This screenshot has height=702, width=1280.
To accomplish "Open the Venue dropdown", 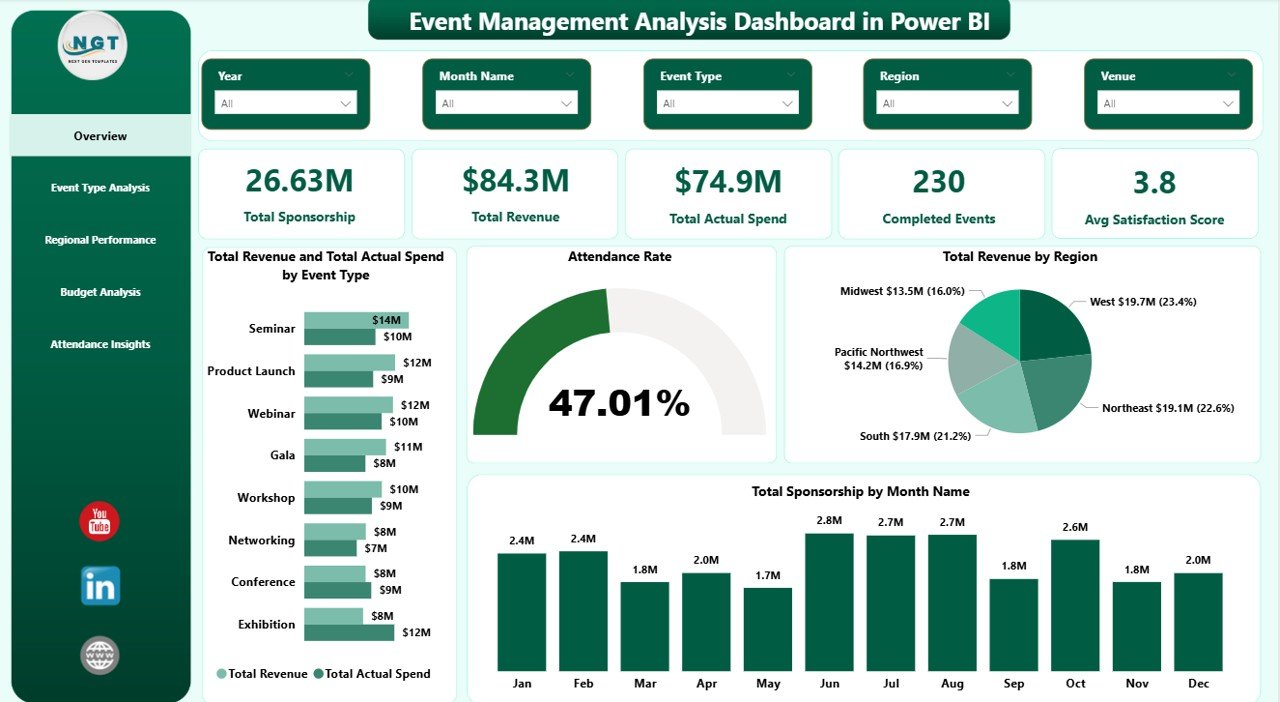I will coord(1168,103).
